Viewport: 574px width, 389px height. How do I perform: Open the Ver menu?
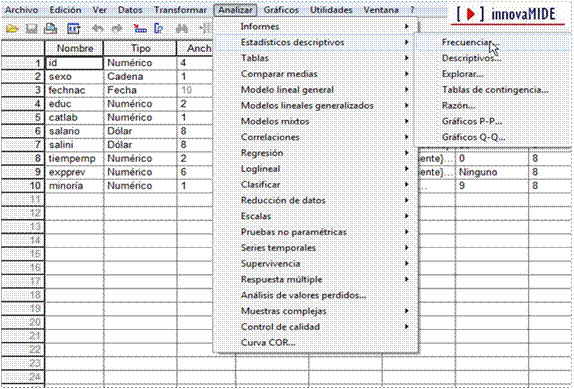100,10
